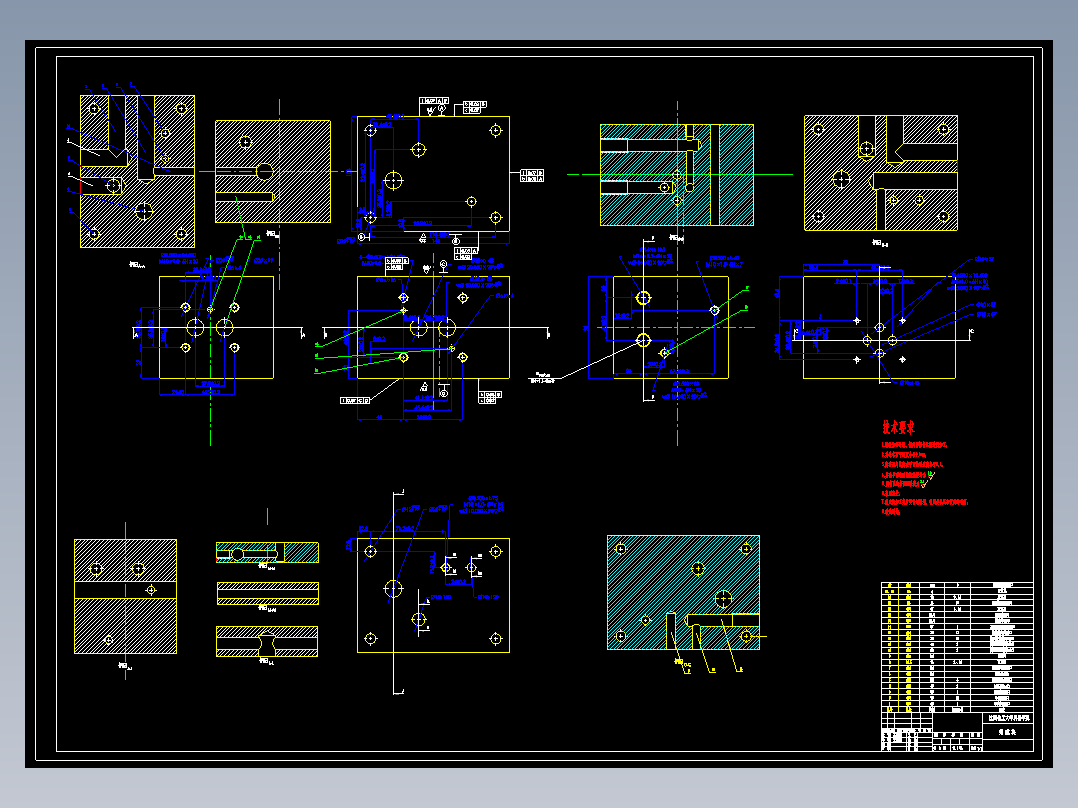This screenshot has height=808, width=1078.
Task: Click the title block below the parts list
Action: (957, 732)
